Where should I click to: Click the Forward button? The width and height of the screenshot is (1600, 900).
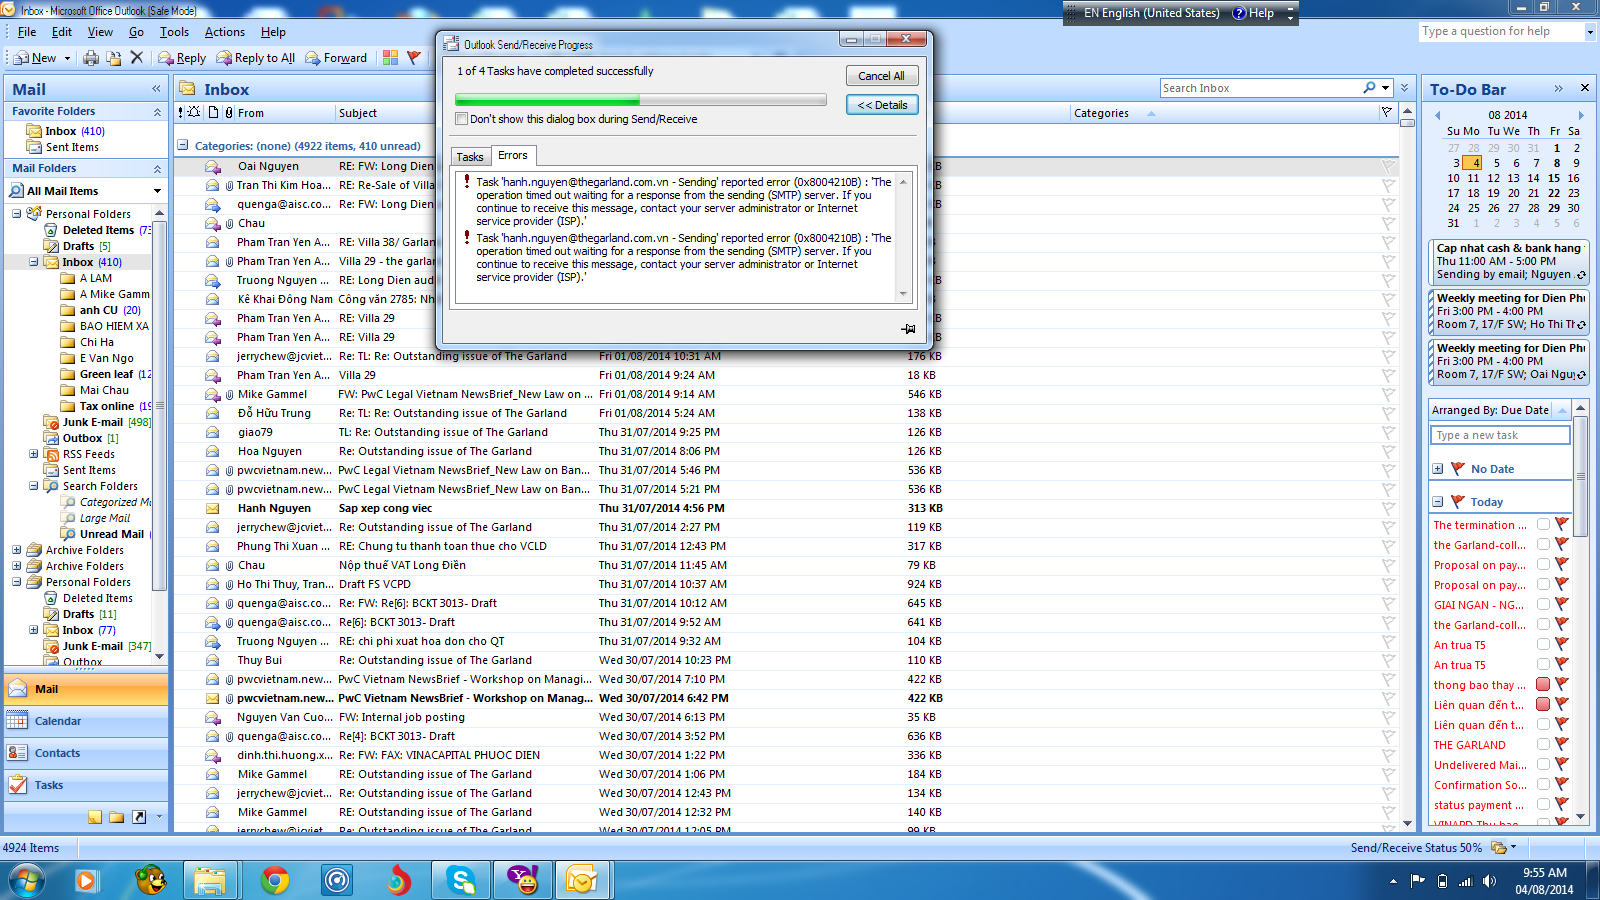[336, 58]
